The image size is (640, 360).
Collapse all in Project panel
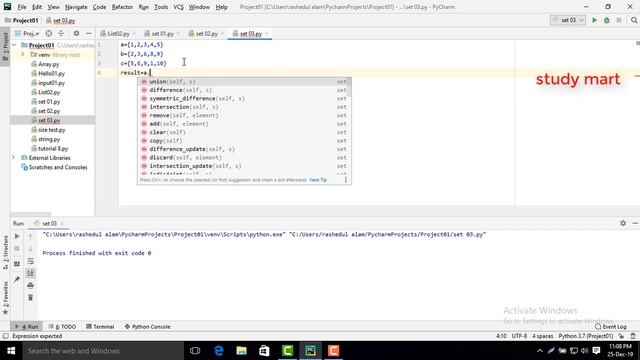61,33
